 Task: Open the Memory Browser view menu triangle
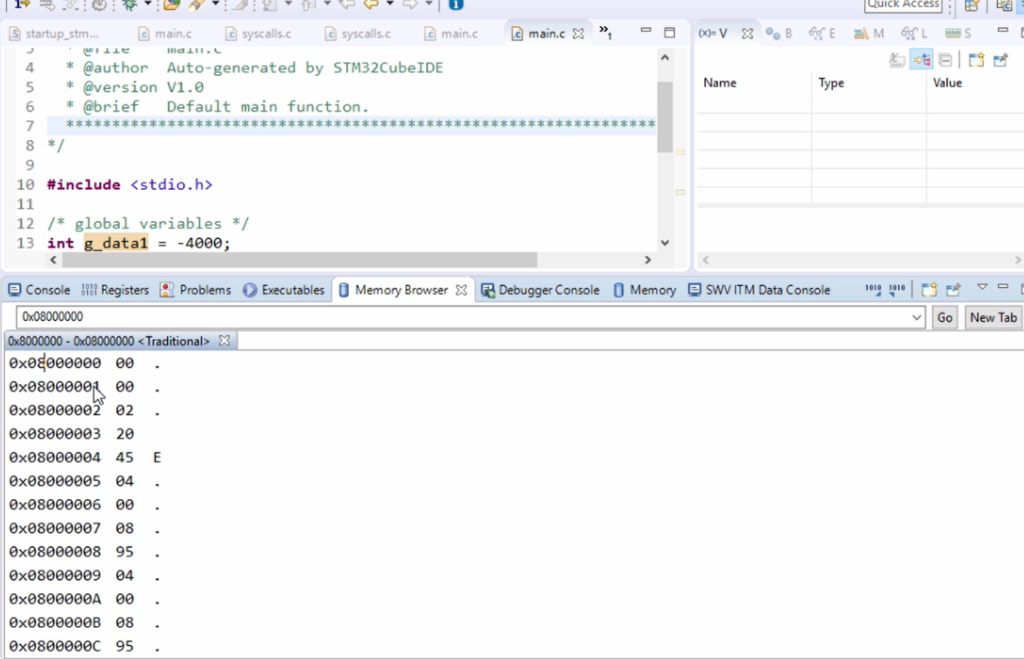[x=982, y=287]
